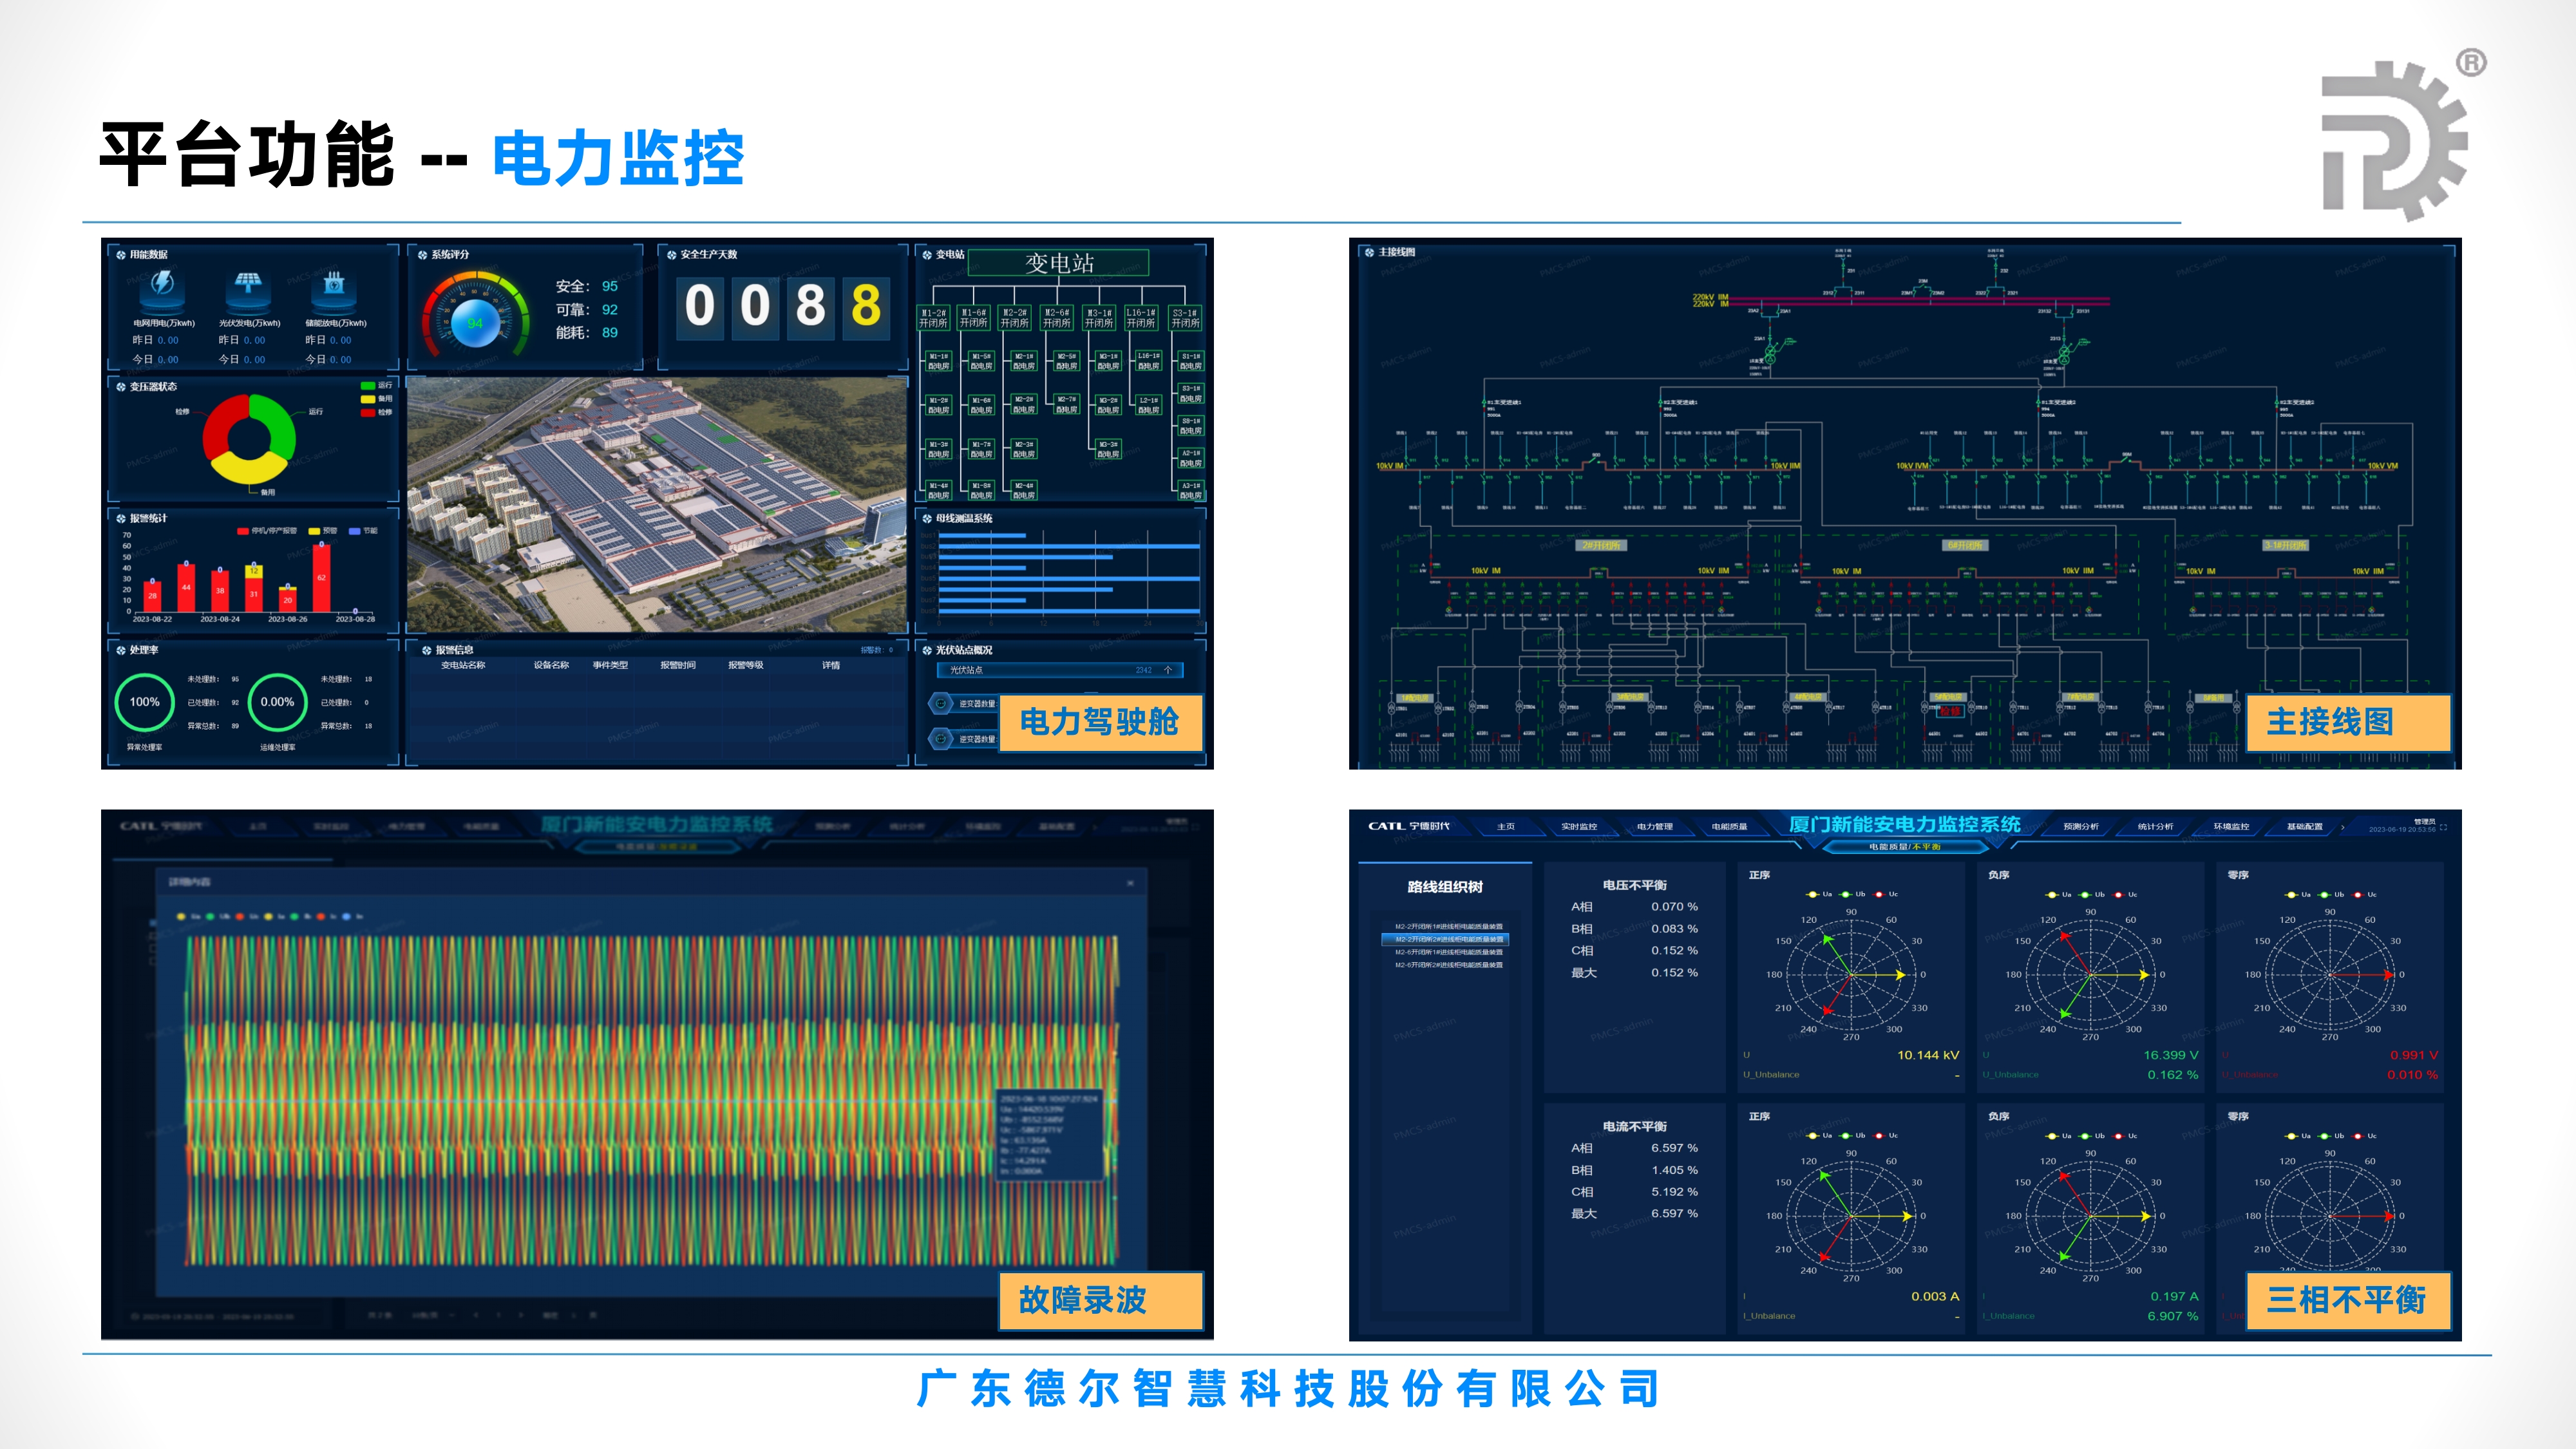Open the 电能质量 tab in 三相不平衡 screen
This screenshot has height=1449, width=2576.
[x=1729, y=827]
